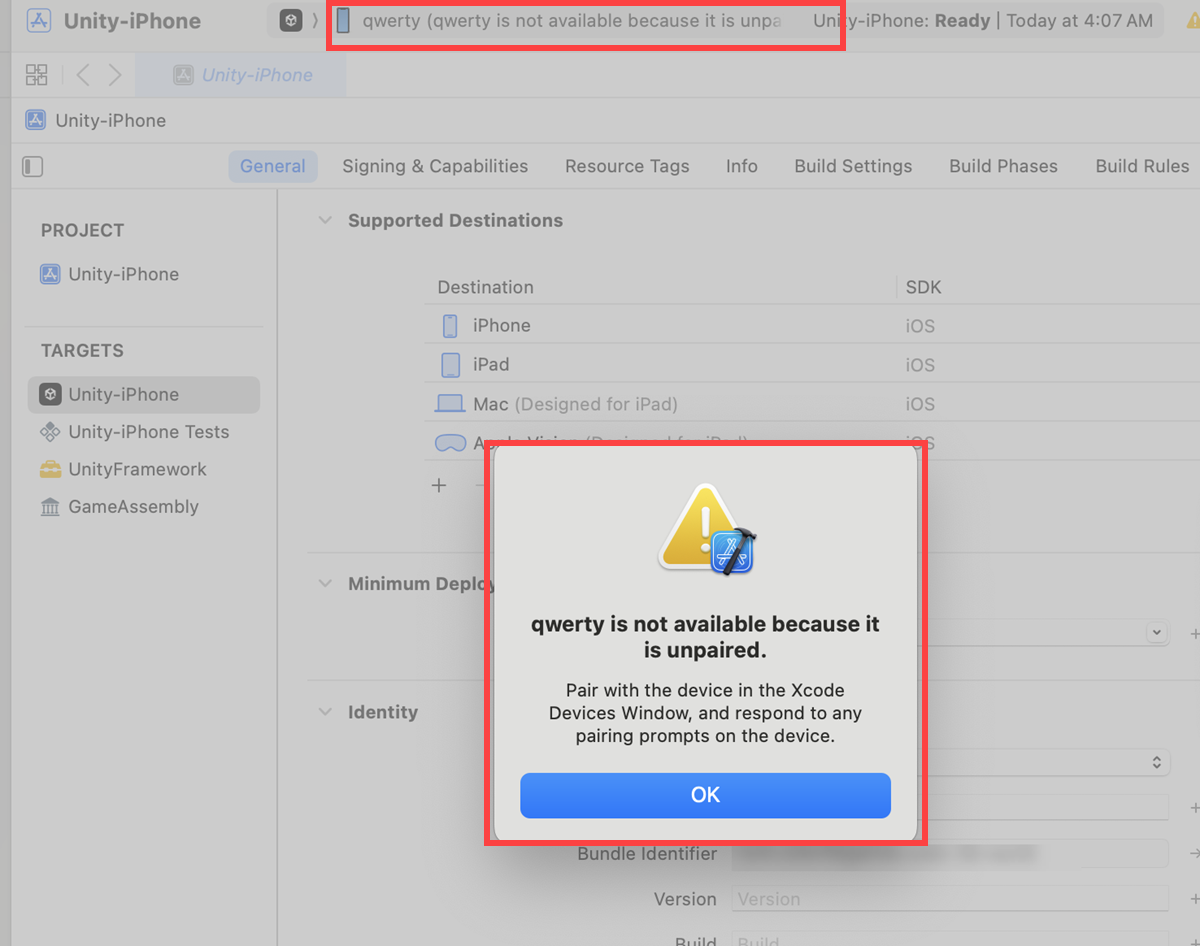Click the Unity-iPhone Tests target icon

coord(50,432)
